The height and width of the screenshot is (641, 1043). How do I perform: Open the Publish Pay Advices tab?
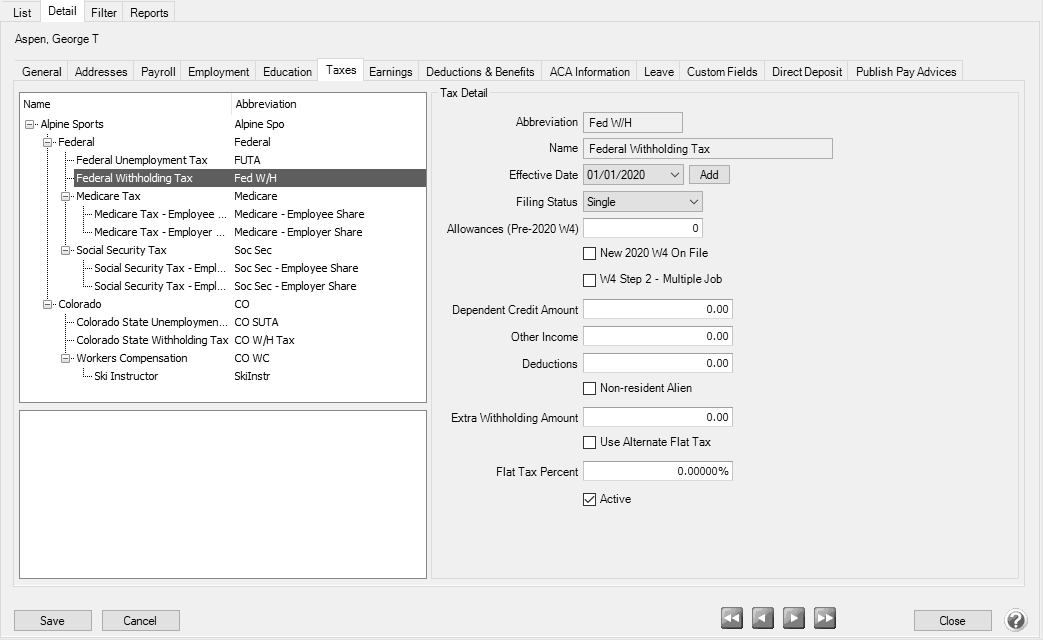click(x=906, y=72)
